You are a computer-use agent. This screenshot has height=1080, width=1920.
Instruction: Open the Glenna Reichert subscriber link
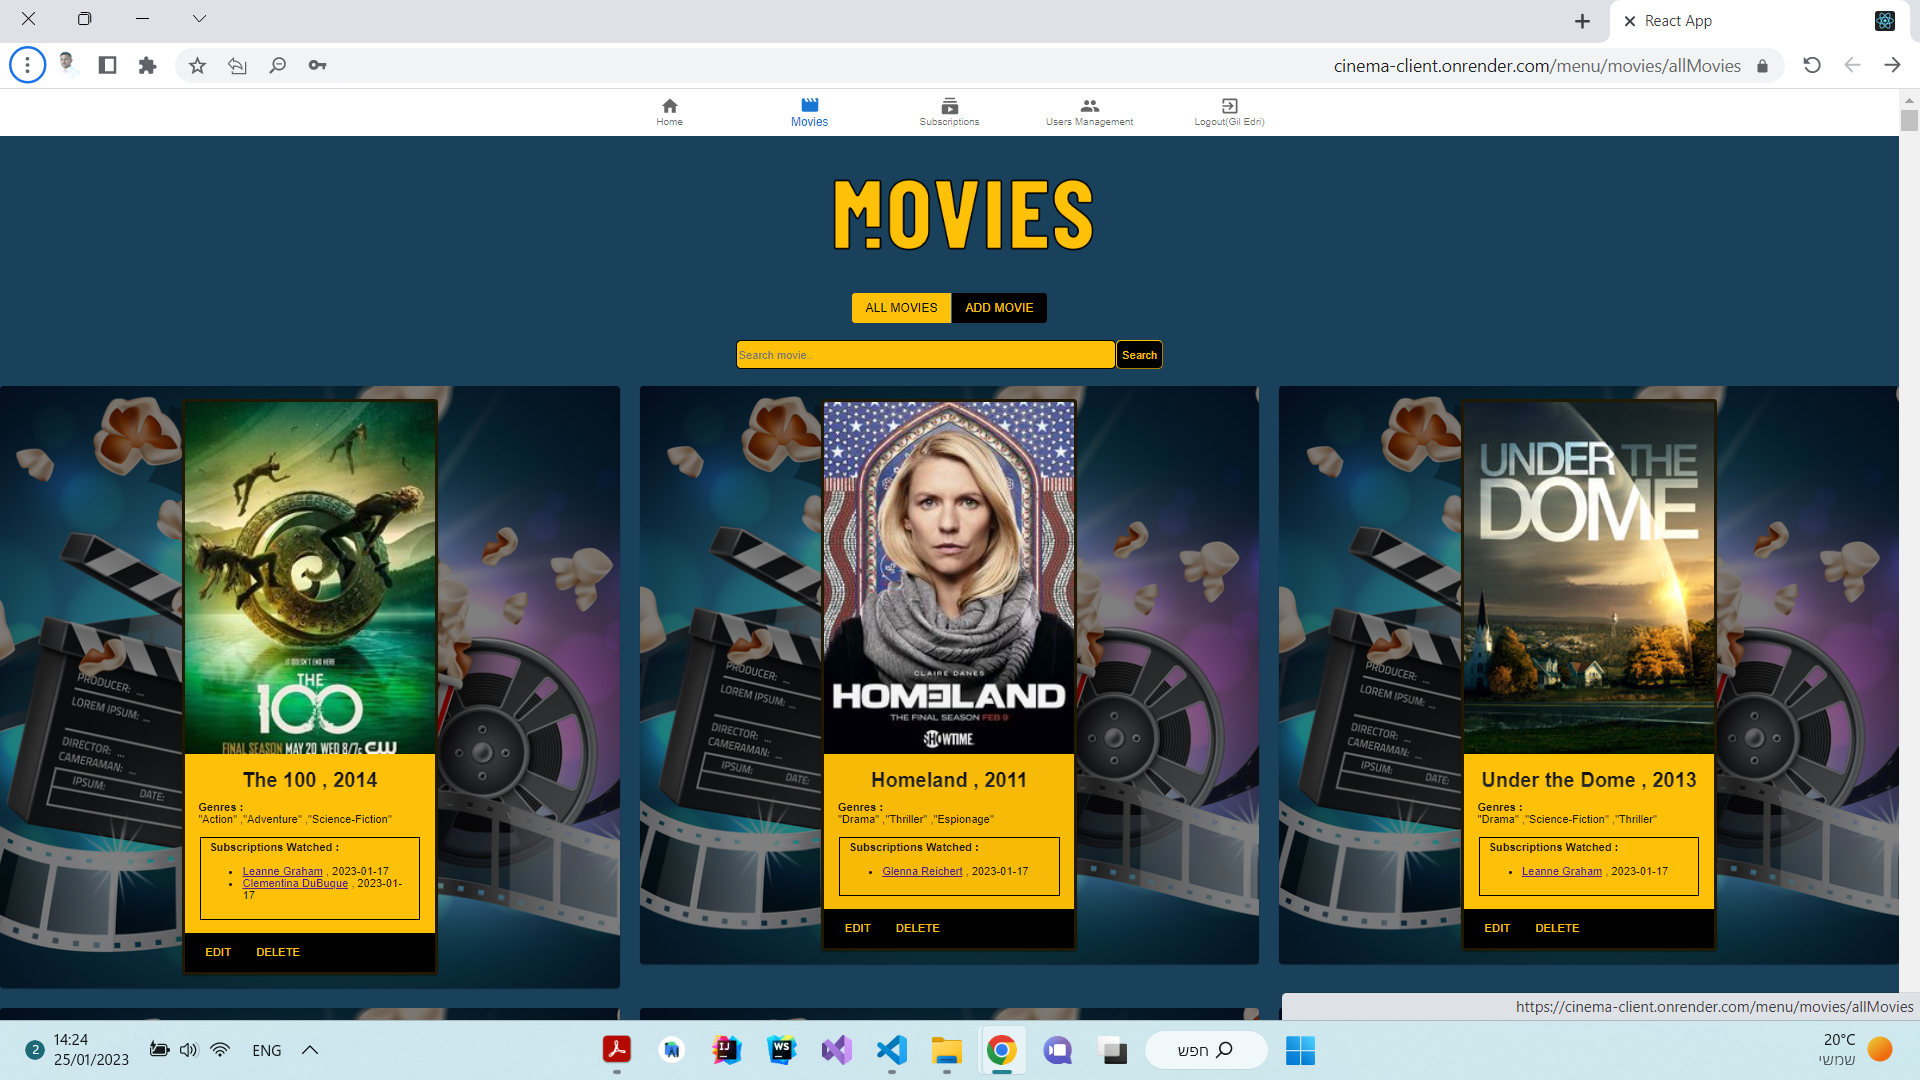pos(922,871)
